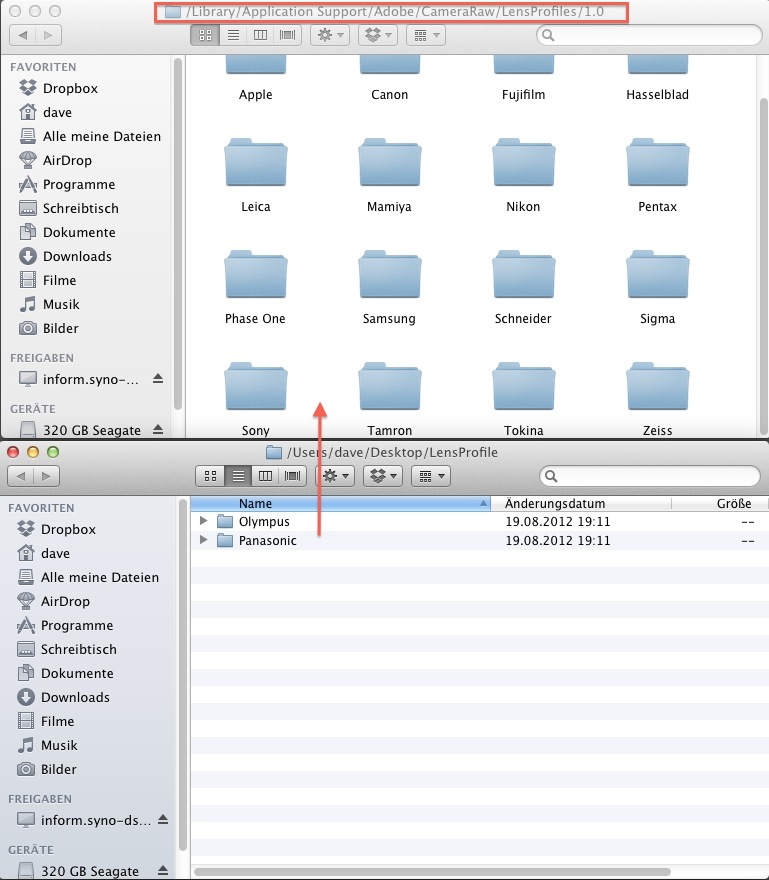
Task: Open the Dropbox toolbar menu in LensProfile window
Action: [383, 476]
